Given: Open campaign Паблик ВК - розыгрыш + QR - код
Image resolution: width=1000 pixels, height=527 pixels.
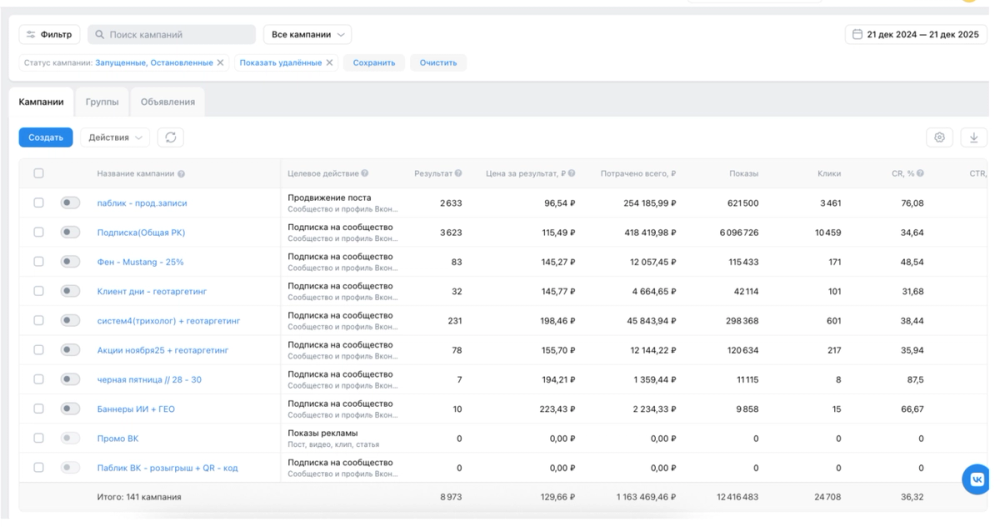Looking at the screenshot, I should (x=167, y=468).
